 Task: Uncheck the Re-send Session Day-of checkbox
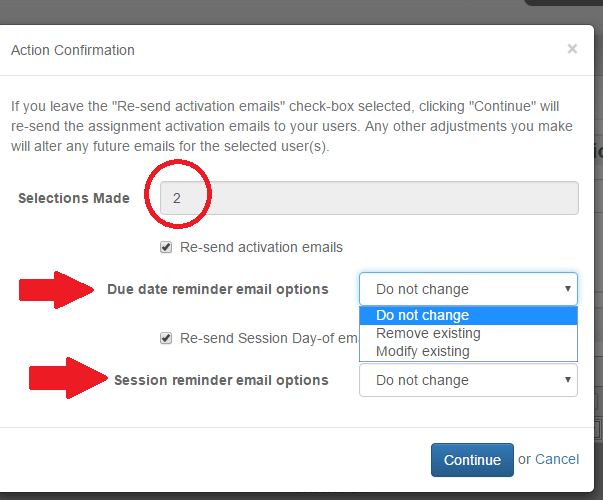point(166,338)
